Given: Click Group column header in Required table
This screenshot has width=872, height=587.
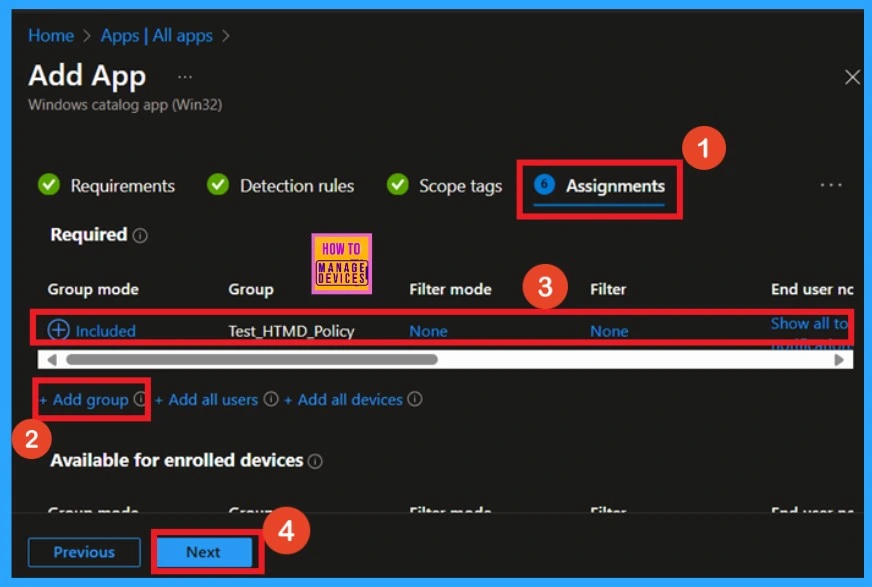Looking at the screenshot, I should (x=251, y=289).
